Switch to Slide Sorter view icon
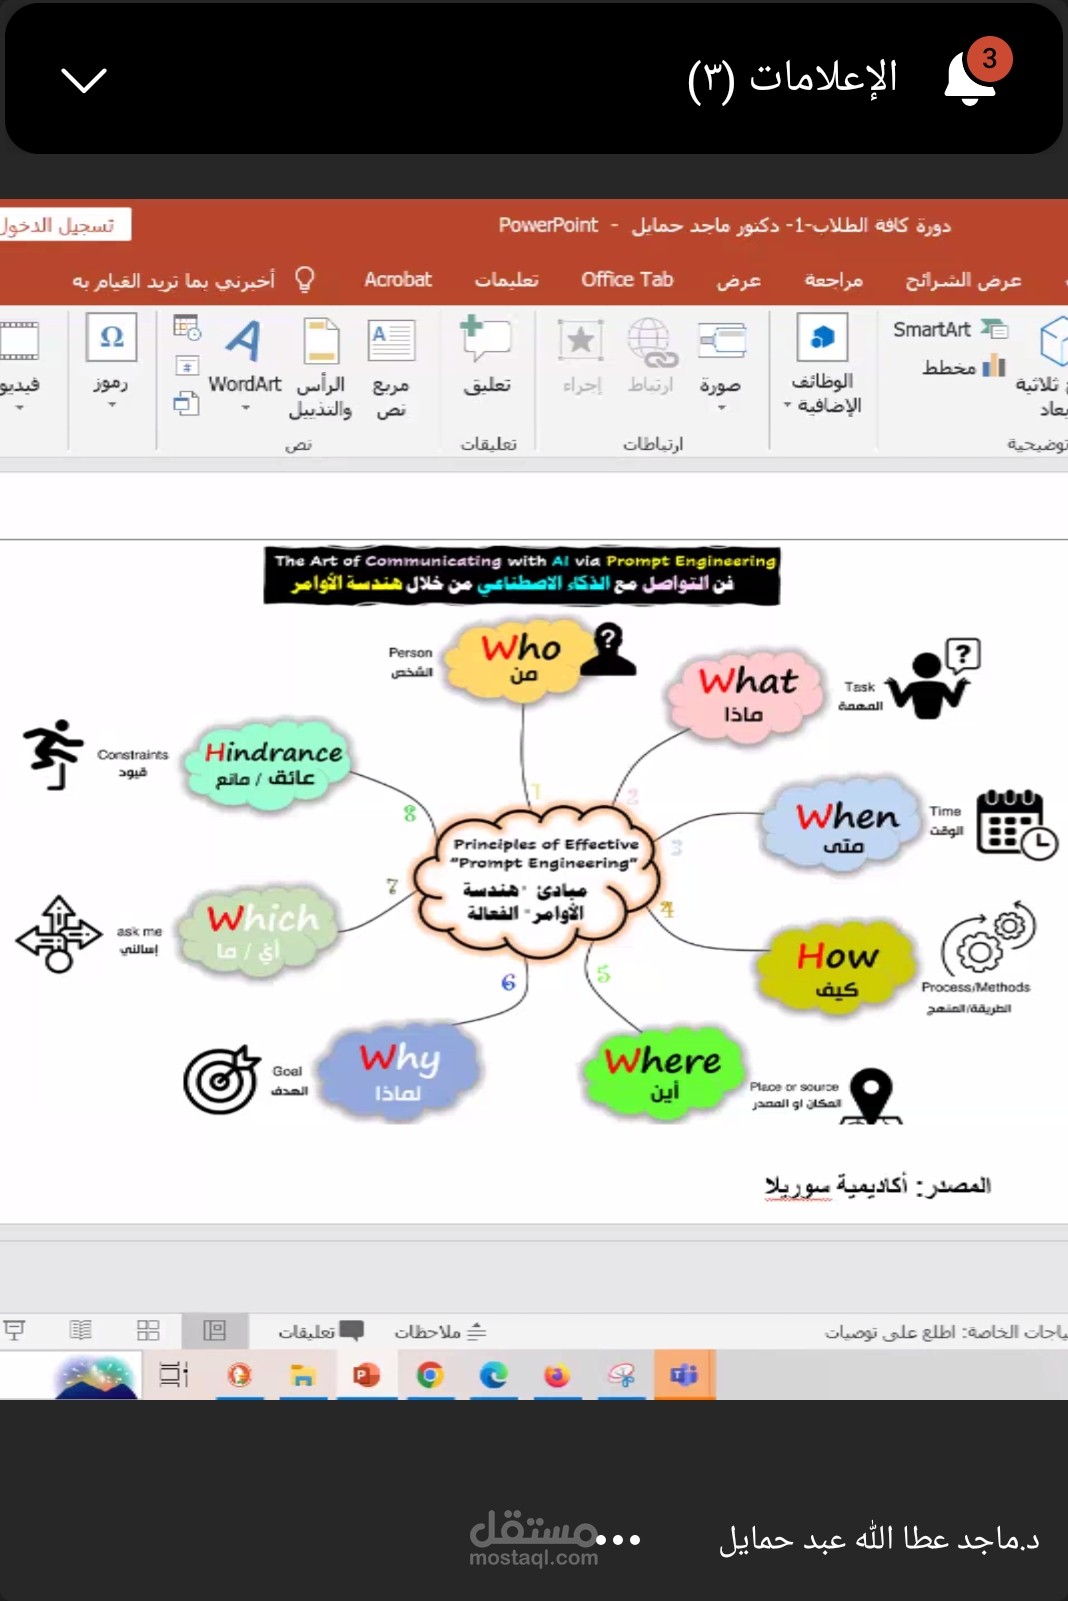This screenshot has width=1068, height=1601. click(148, 1330)
